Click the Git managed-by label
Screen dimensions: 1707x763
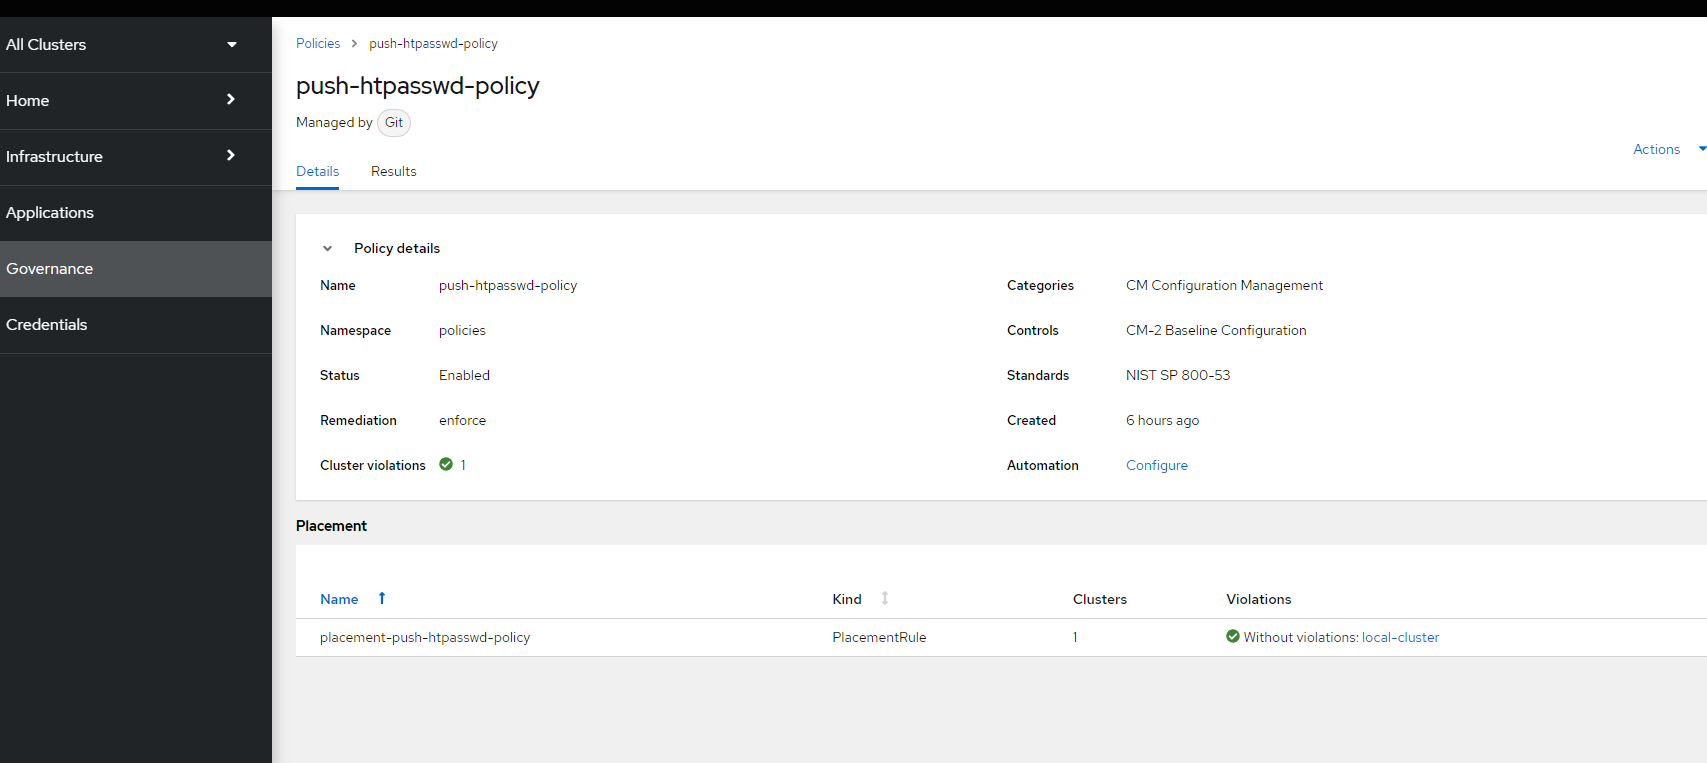394,122
